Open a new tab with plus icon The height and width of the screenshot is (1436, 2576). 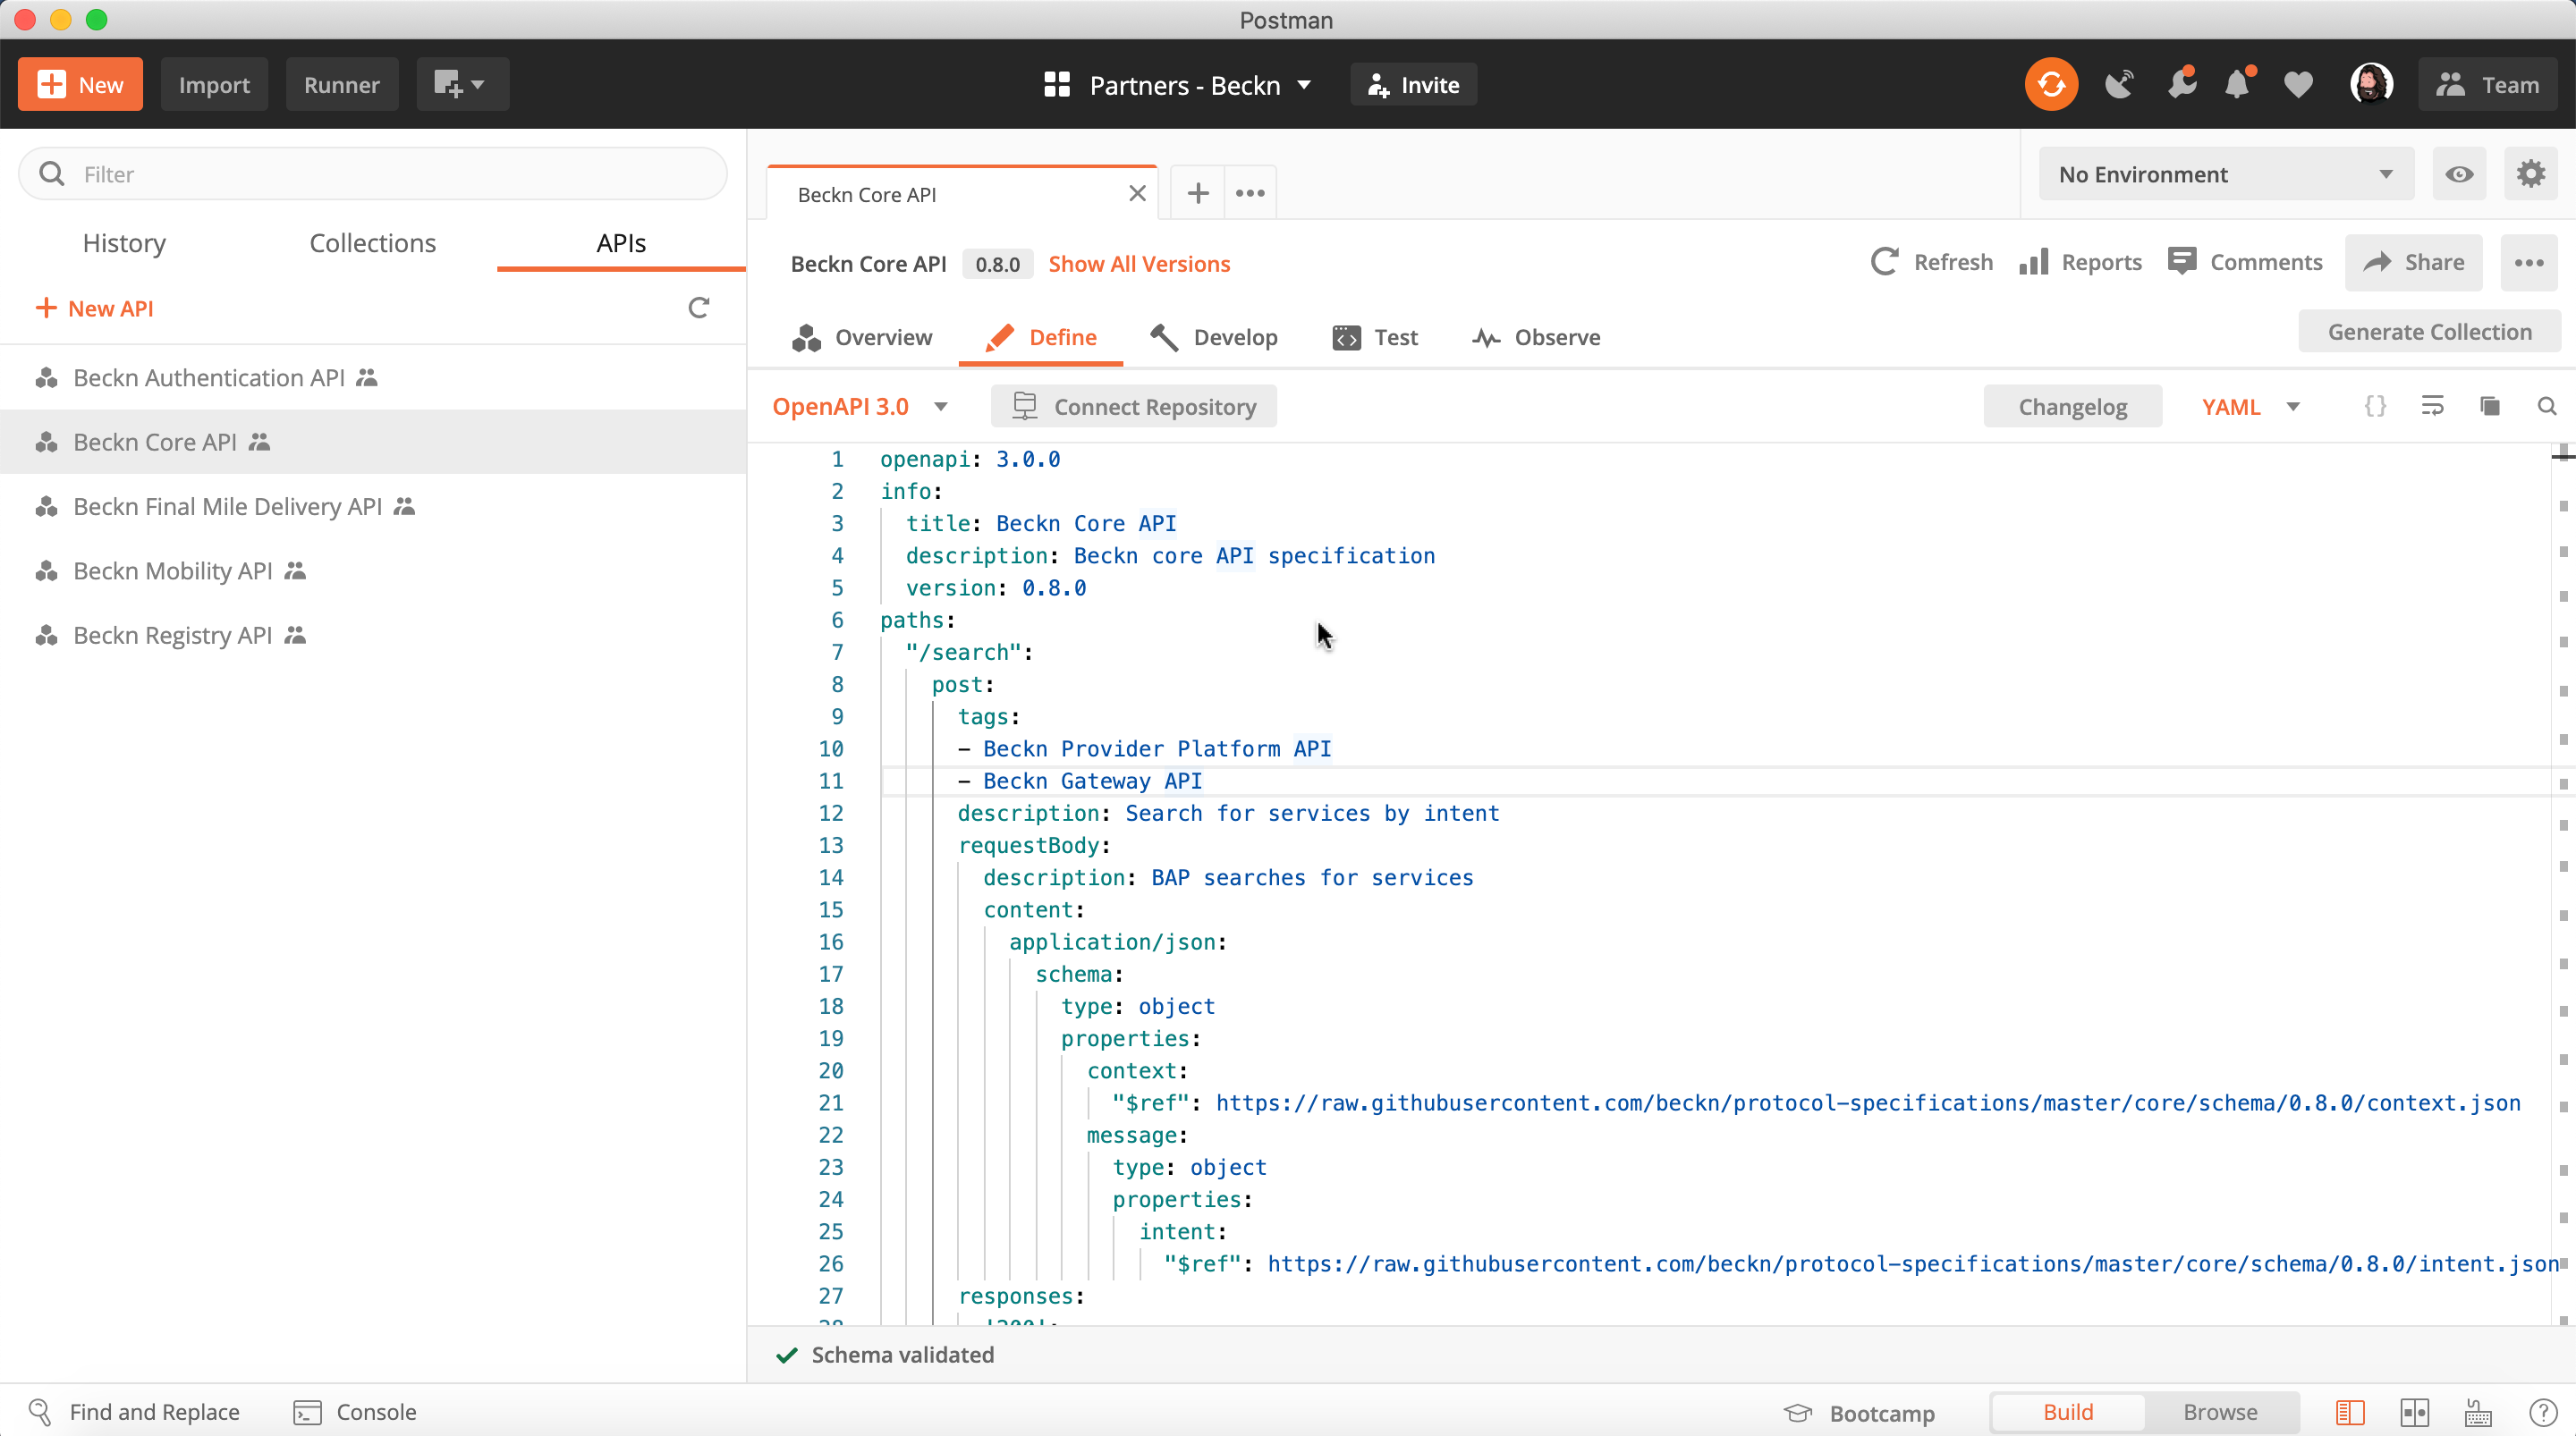pyautogui.click(x=1197, y=193)
